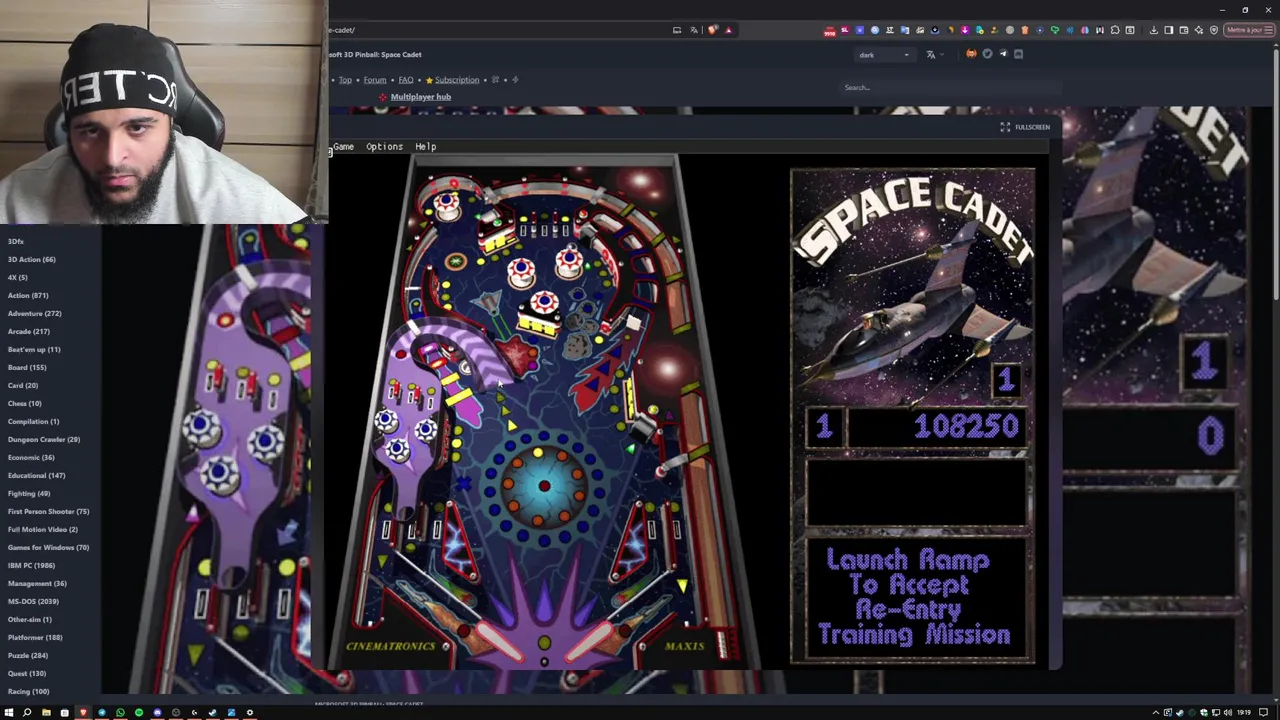Click the address bar translate icon
The image size is (1280, 720).
[693, 30]
